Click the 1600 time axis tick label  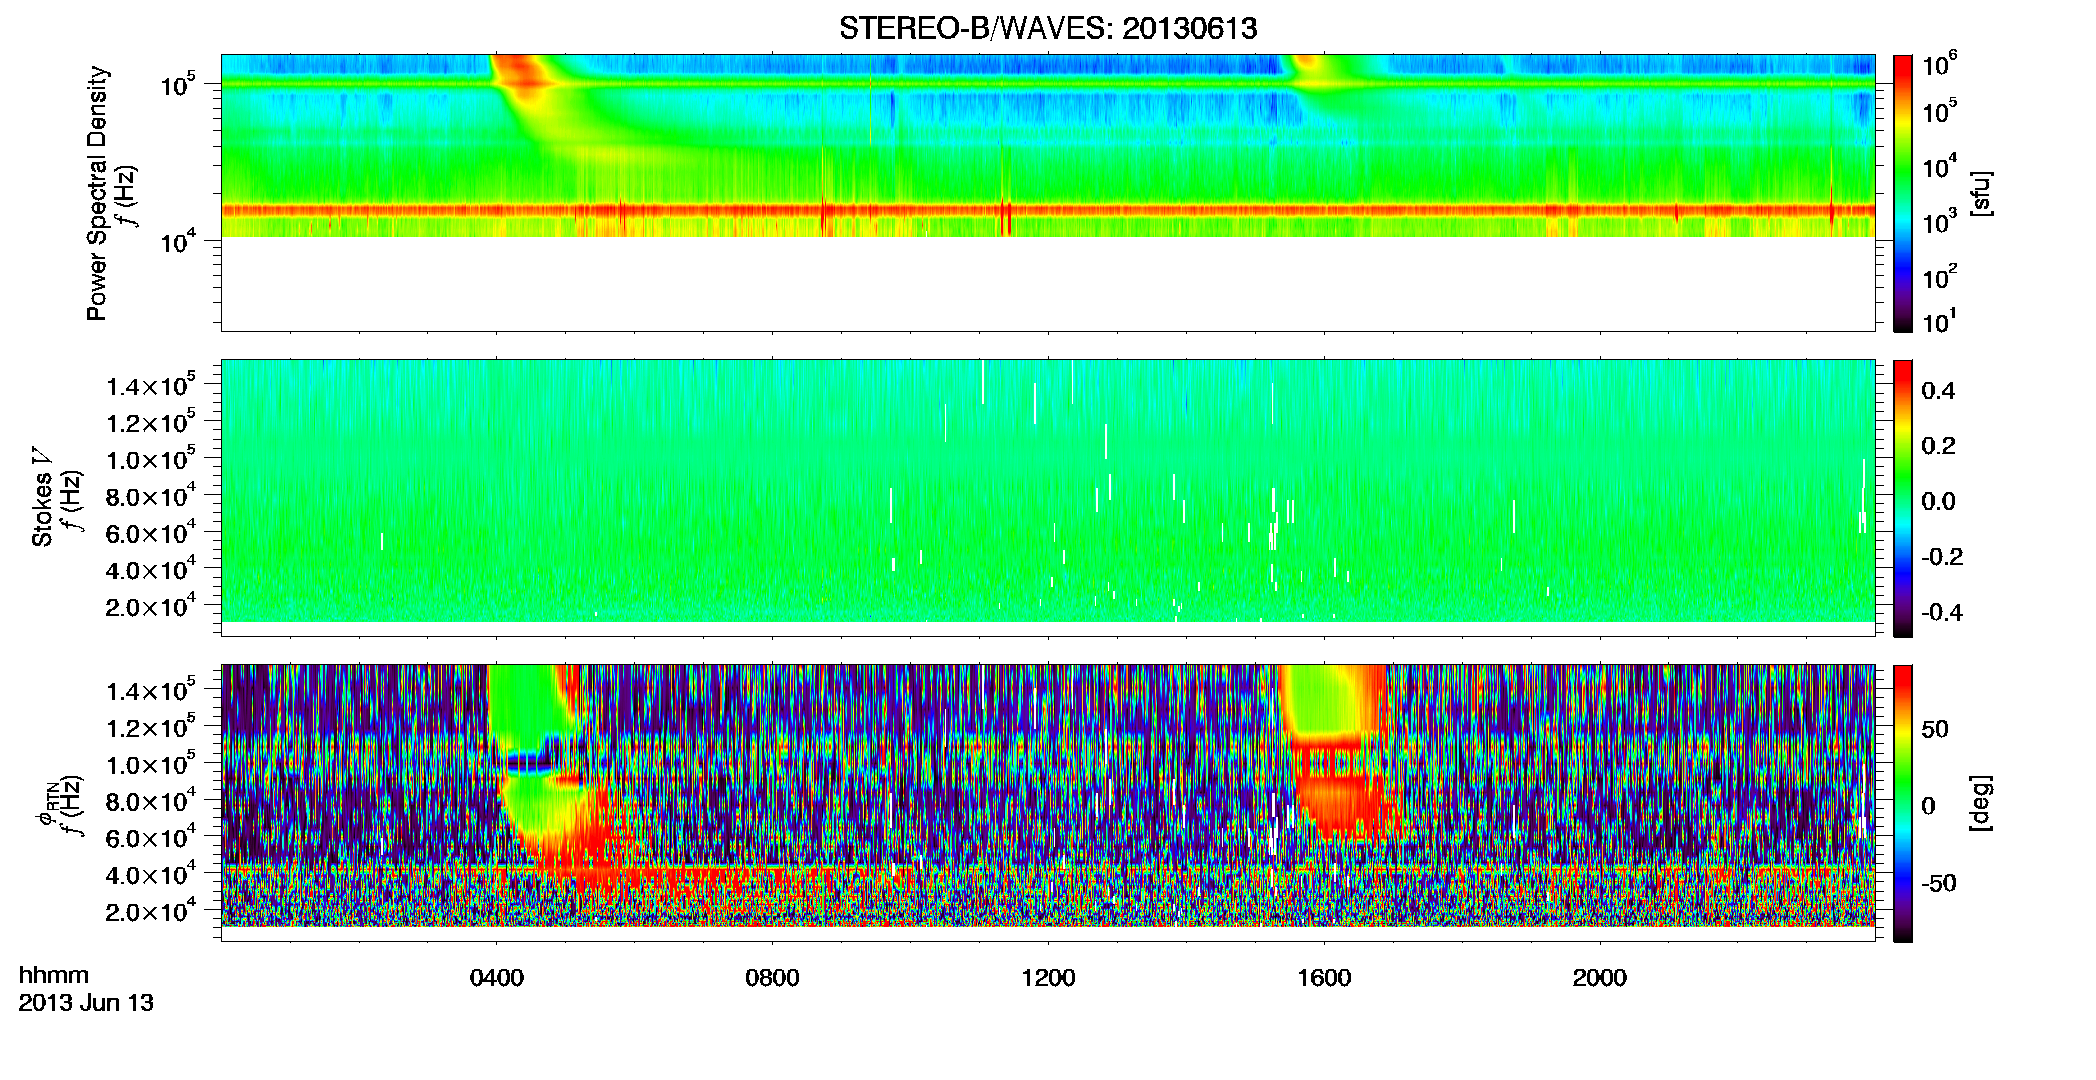pos(1324,978)
